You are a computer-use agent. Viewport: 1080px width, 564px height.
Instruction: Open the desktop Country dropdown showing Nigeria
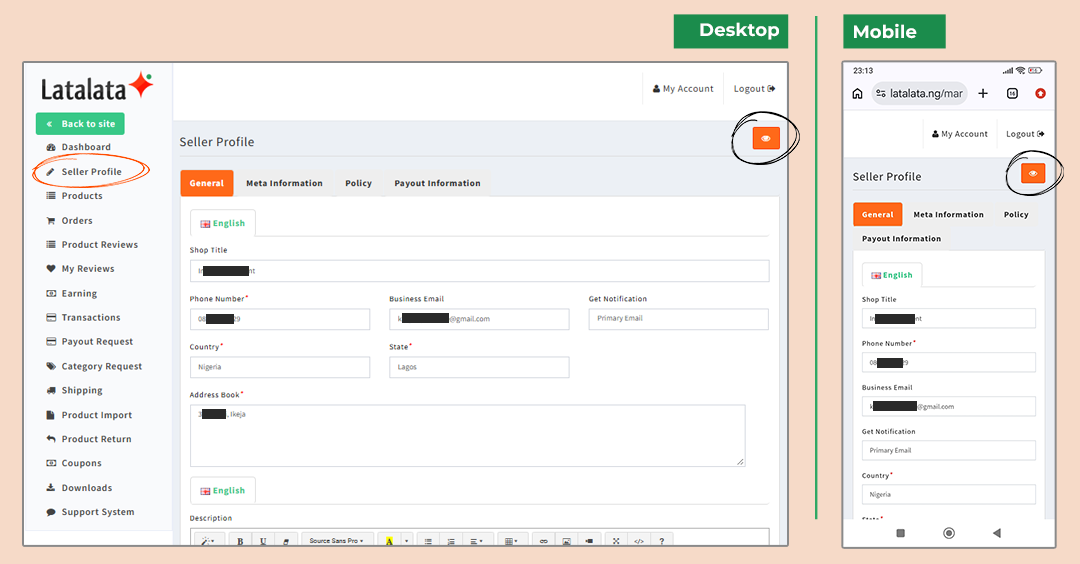(x=280, y=367)
